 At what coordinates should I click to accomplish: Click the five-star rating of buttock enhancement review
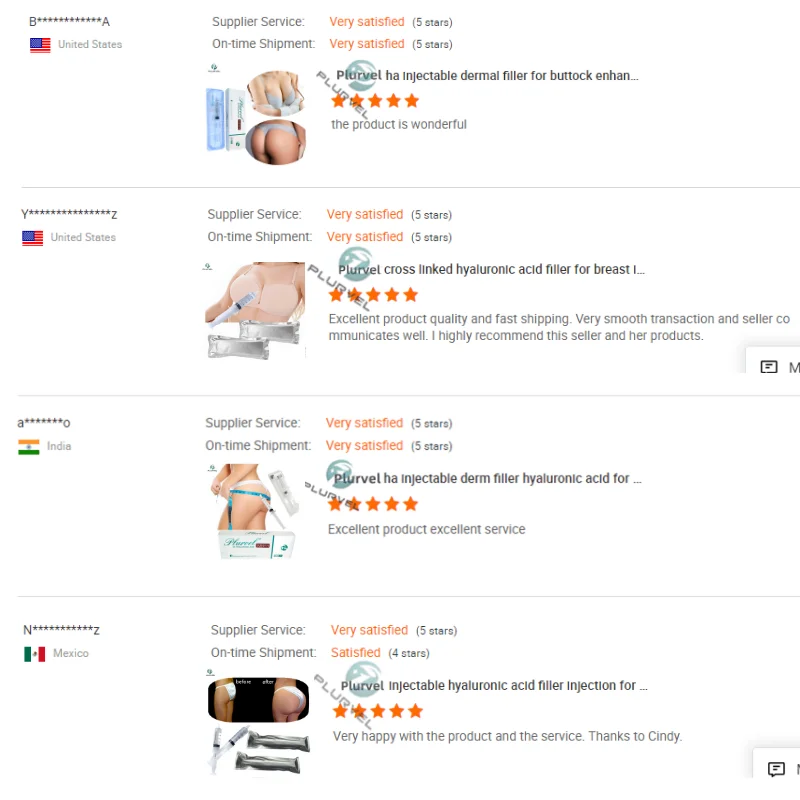point(375,101)
